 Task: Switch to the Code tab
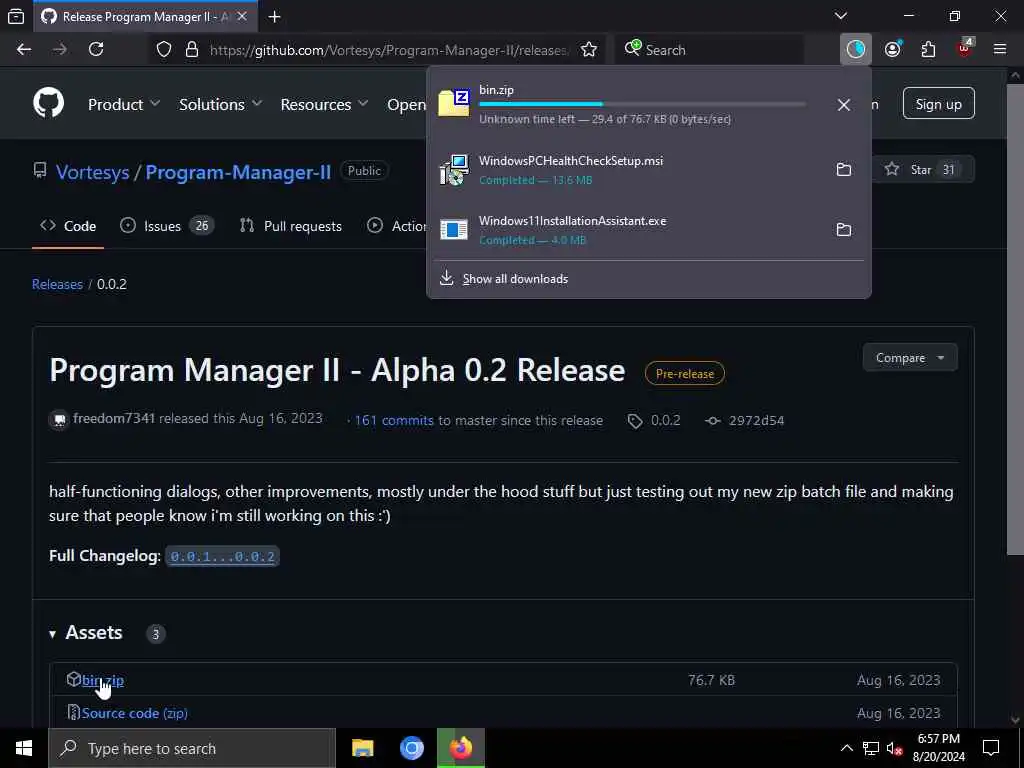(x=68, y=226)
